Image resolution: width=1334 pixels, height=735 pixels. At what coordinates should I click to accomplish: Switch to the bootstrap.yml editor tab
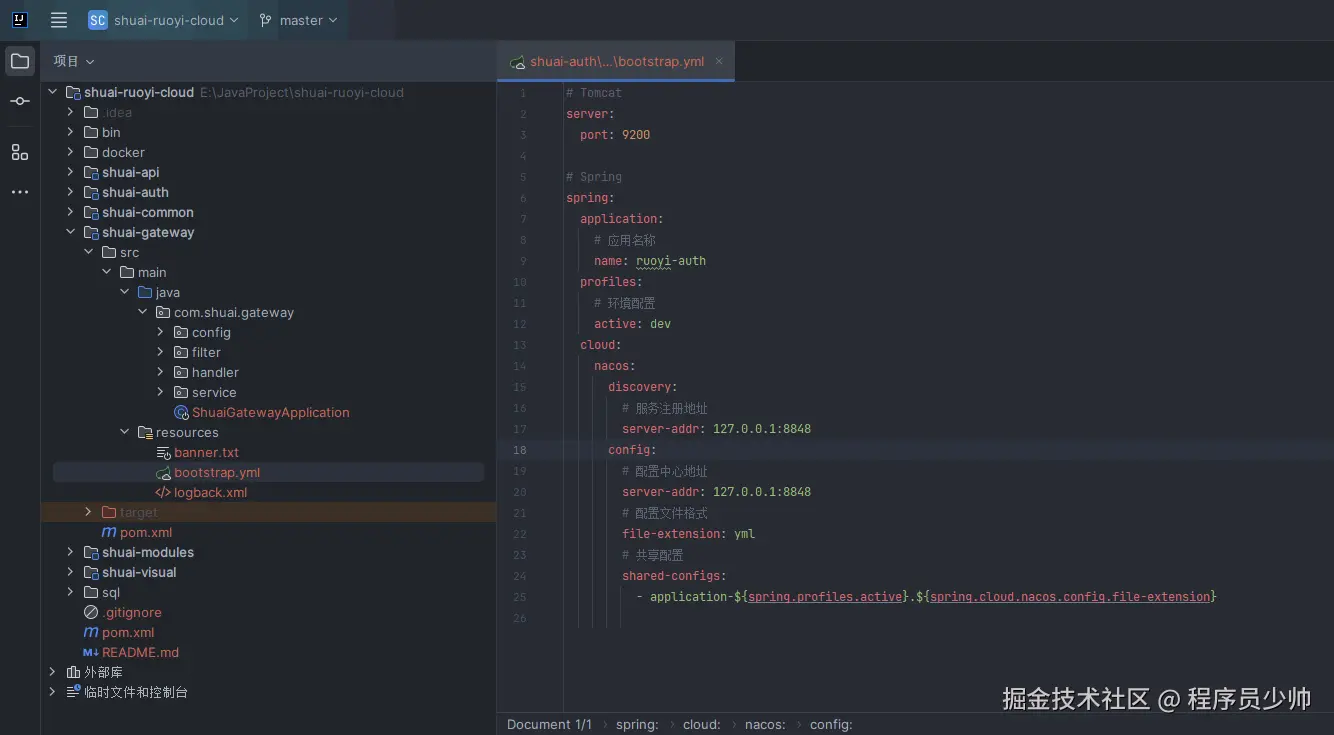pos(617,62)
